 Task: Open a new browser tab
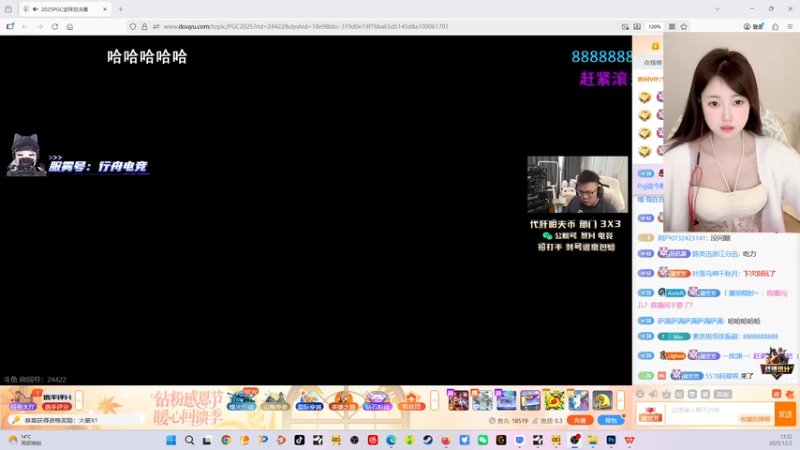click(120, 9)
